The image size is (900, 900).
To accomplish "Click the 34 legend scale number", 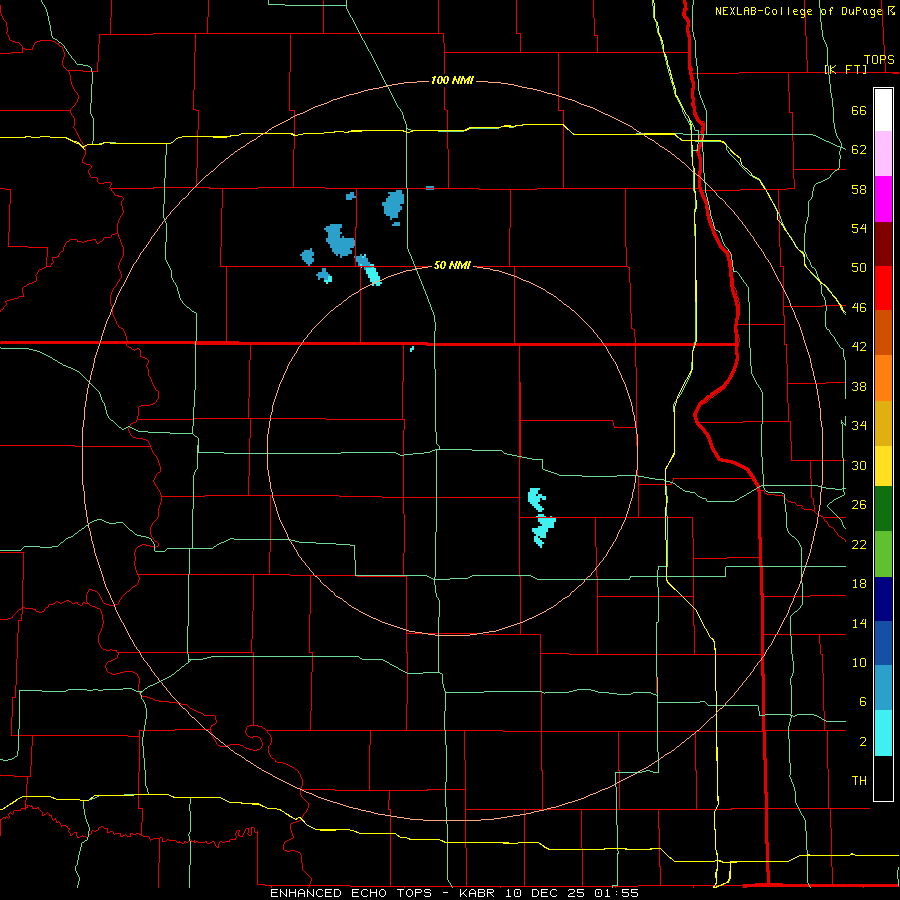I will pyautogui.click(x=859, y=425).
